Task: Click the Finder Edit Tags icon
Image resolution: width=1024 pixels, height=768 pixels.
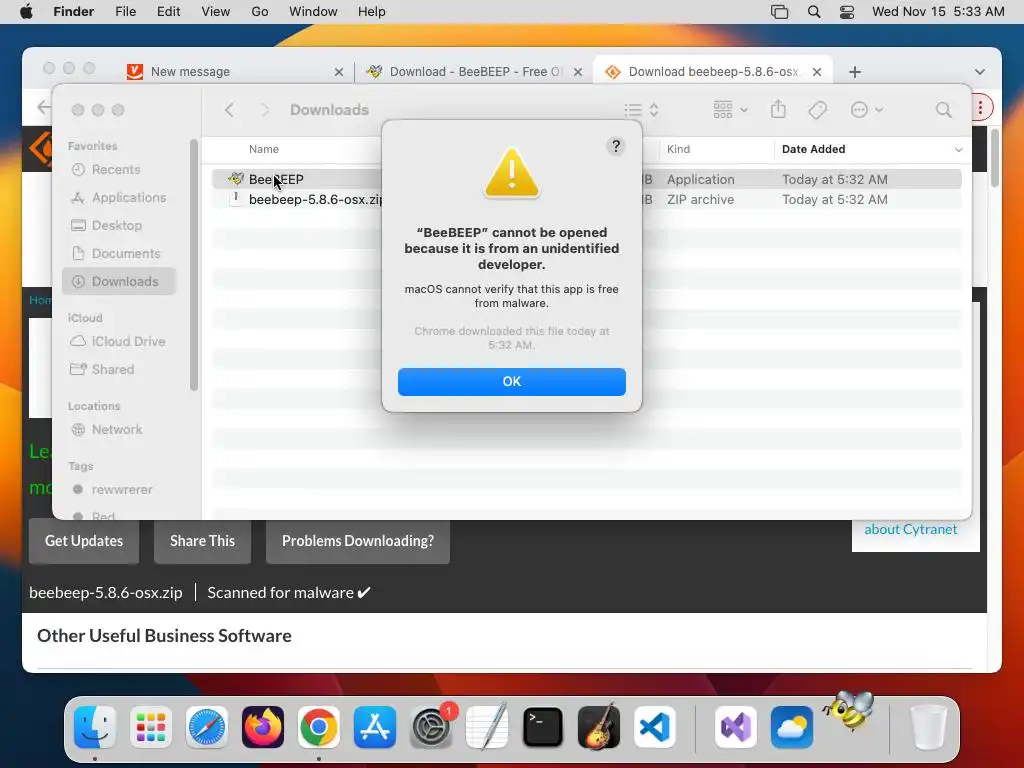Action: (x=818, y=110)
